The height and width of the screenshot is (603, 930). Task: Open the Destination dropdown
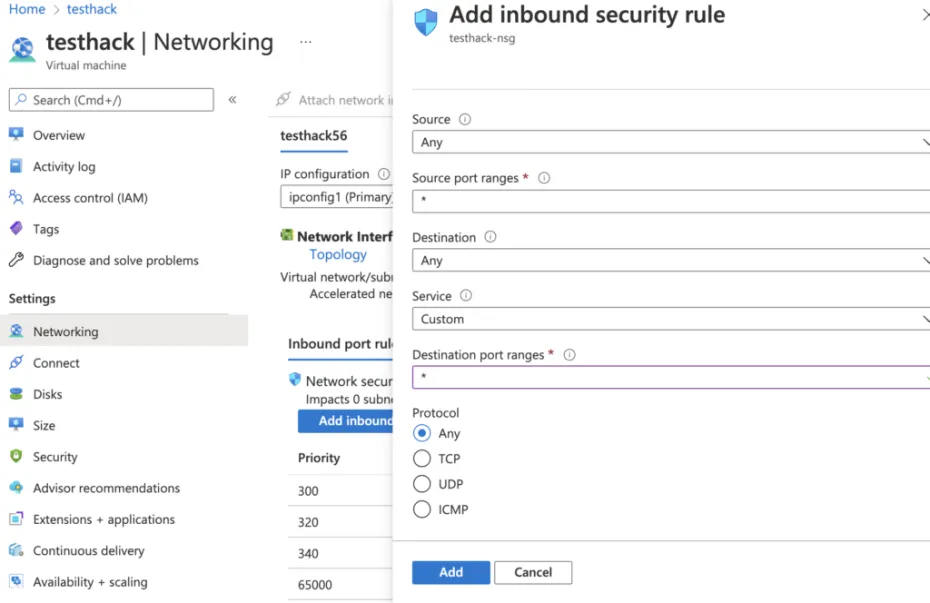click(671, 260)
